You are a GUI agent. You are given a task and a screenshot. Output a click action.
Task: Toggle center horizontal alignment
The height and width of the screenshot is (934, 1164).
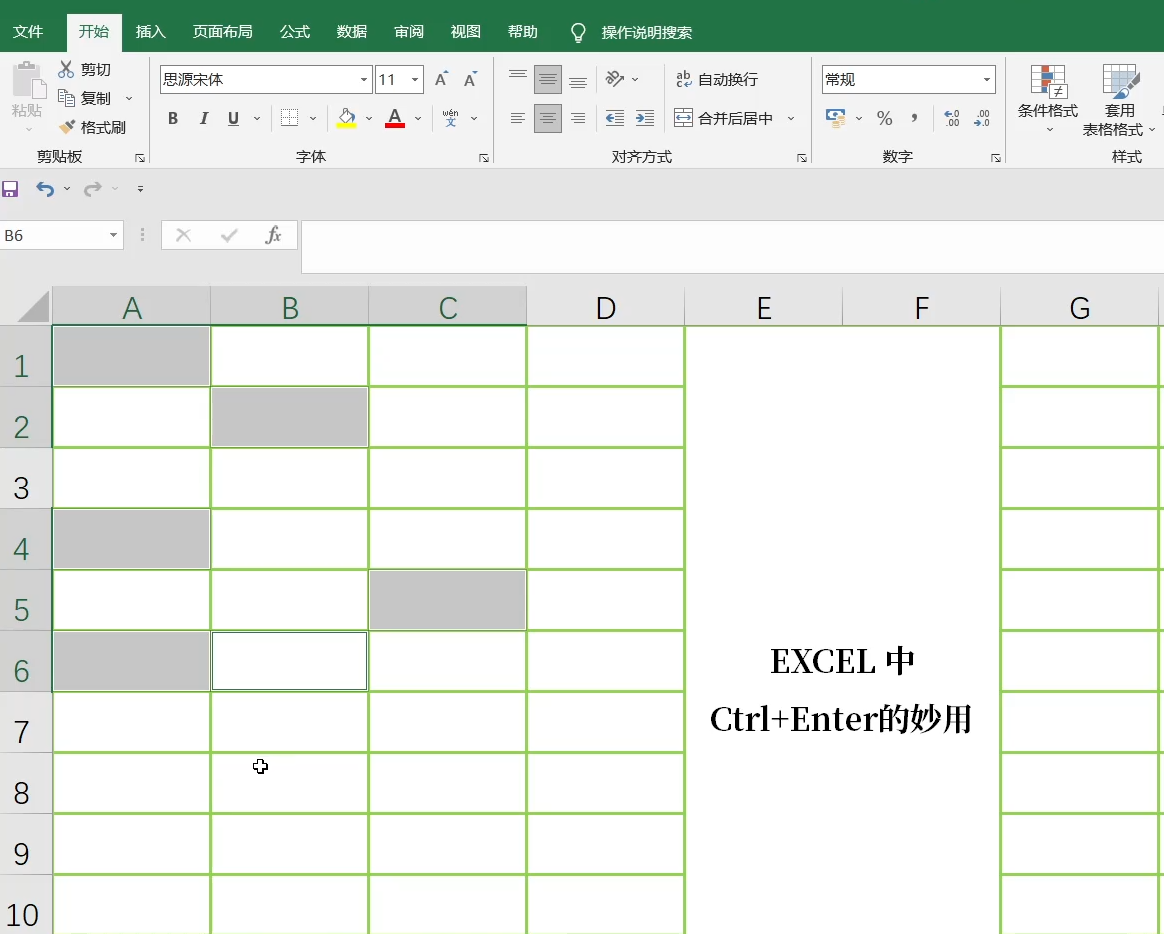548,118
